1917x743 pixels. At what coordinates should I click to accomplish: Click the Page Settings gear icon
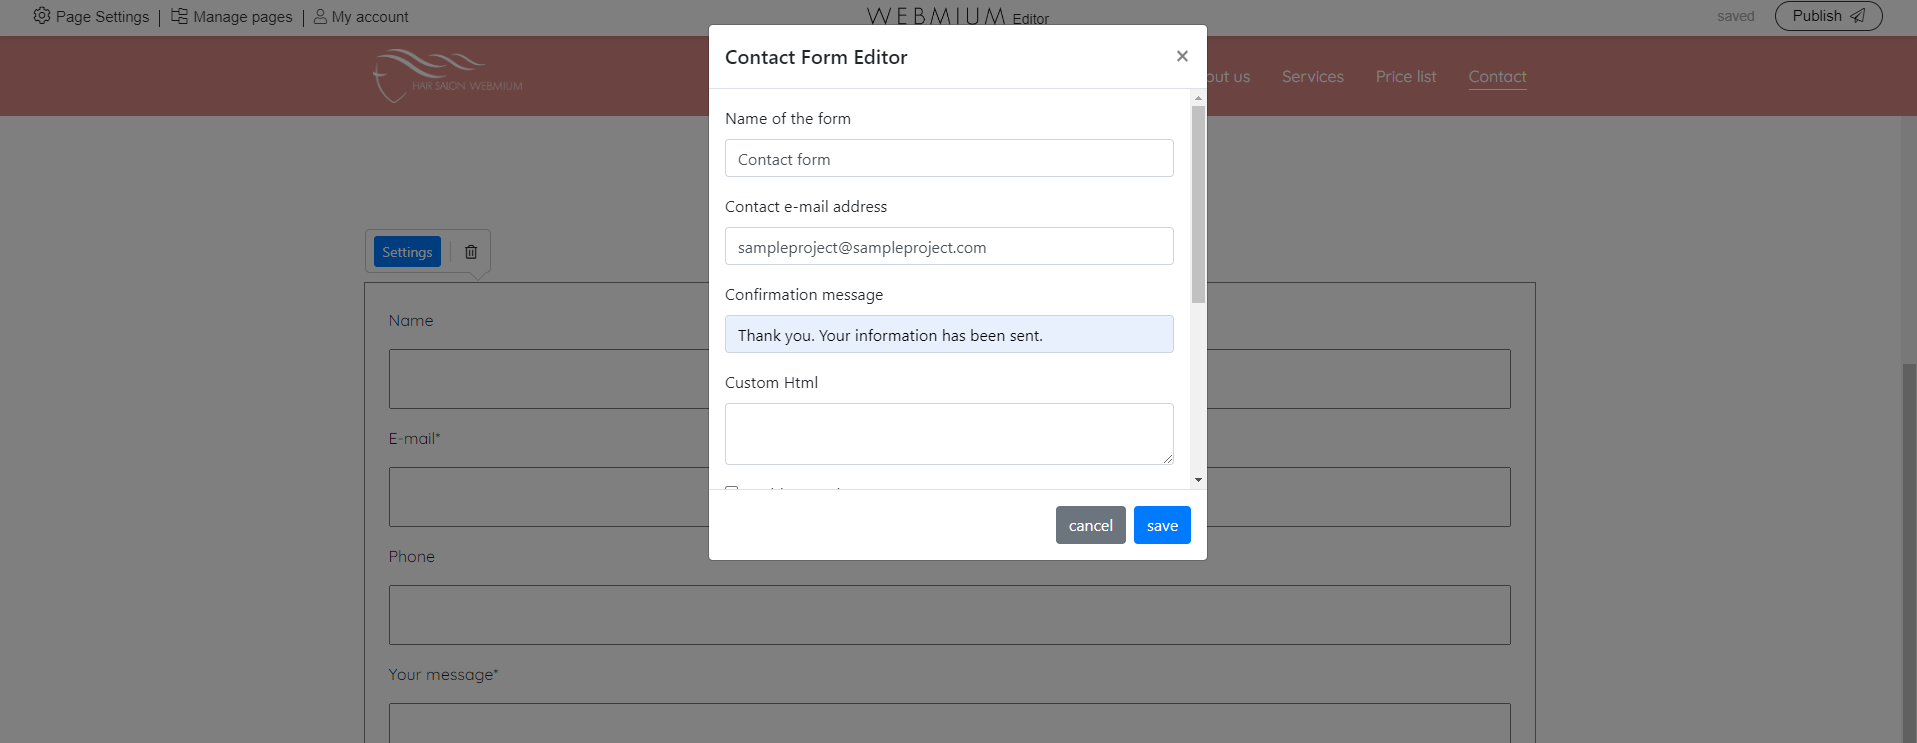pyautogui.click(x=41, y=16)
